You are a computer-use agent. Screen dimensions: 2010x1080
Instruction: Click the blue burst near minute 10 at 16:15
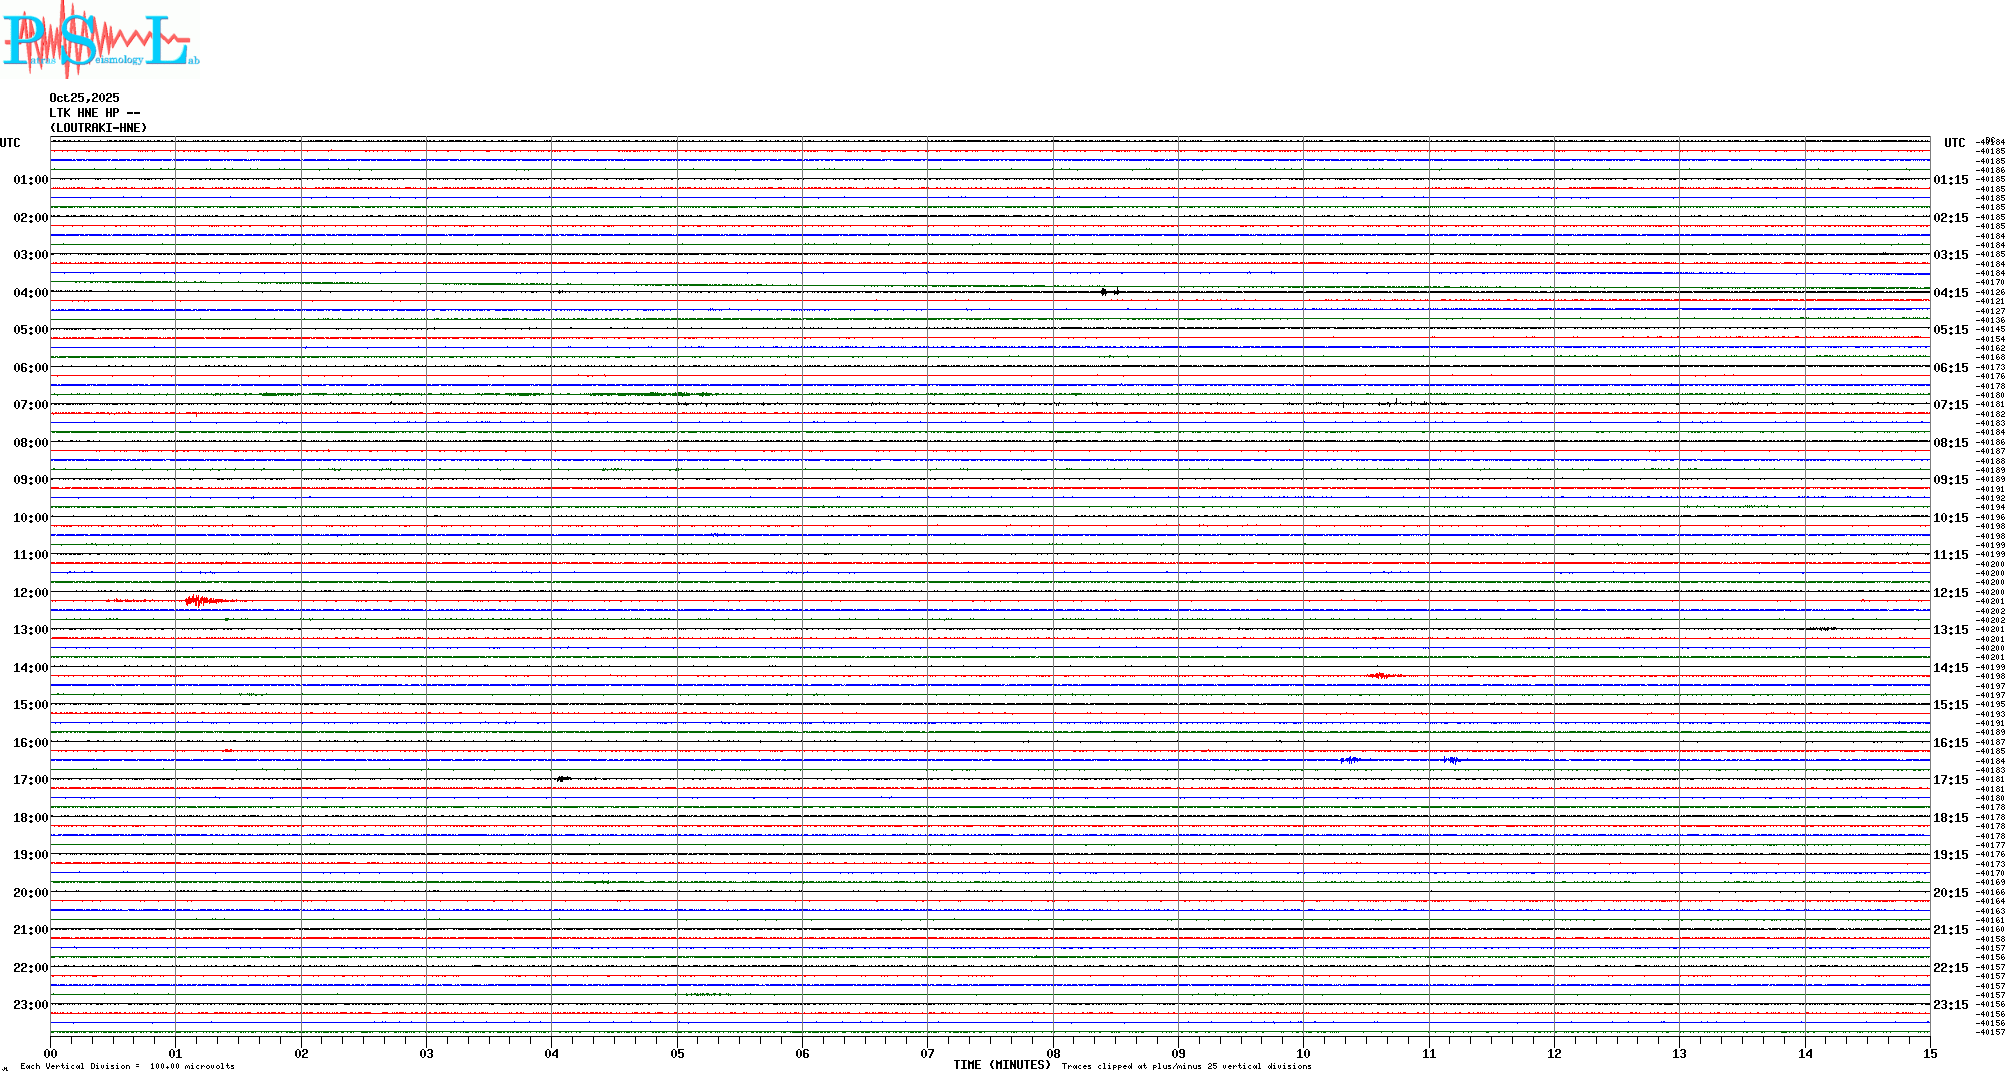point(1350,760)
